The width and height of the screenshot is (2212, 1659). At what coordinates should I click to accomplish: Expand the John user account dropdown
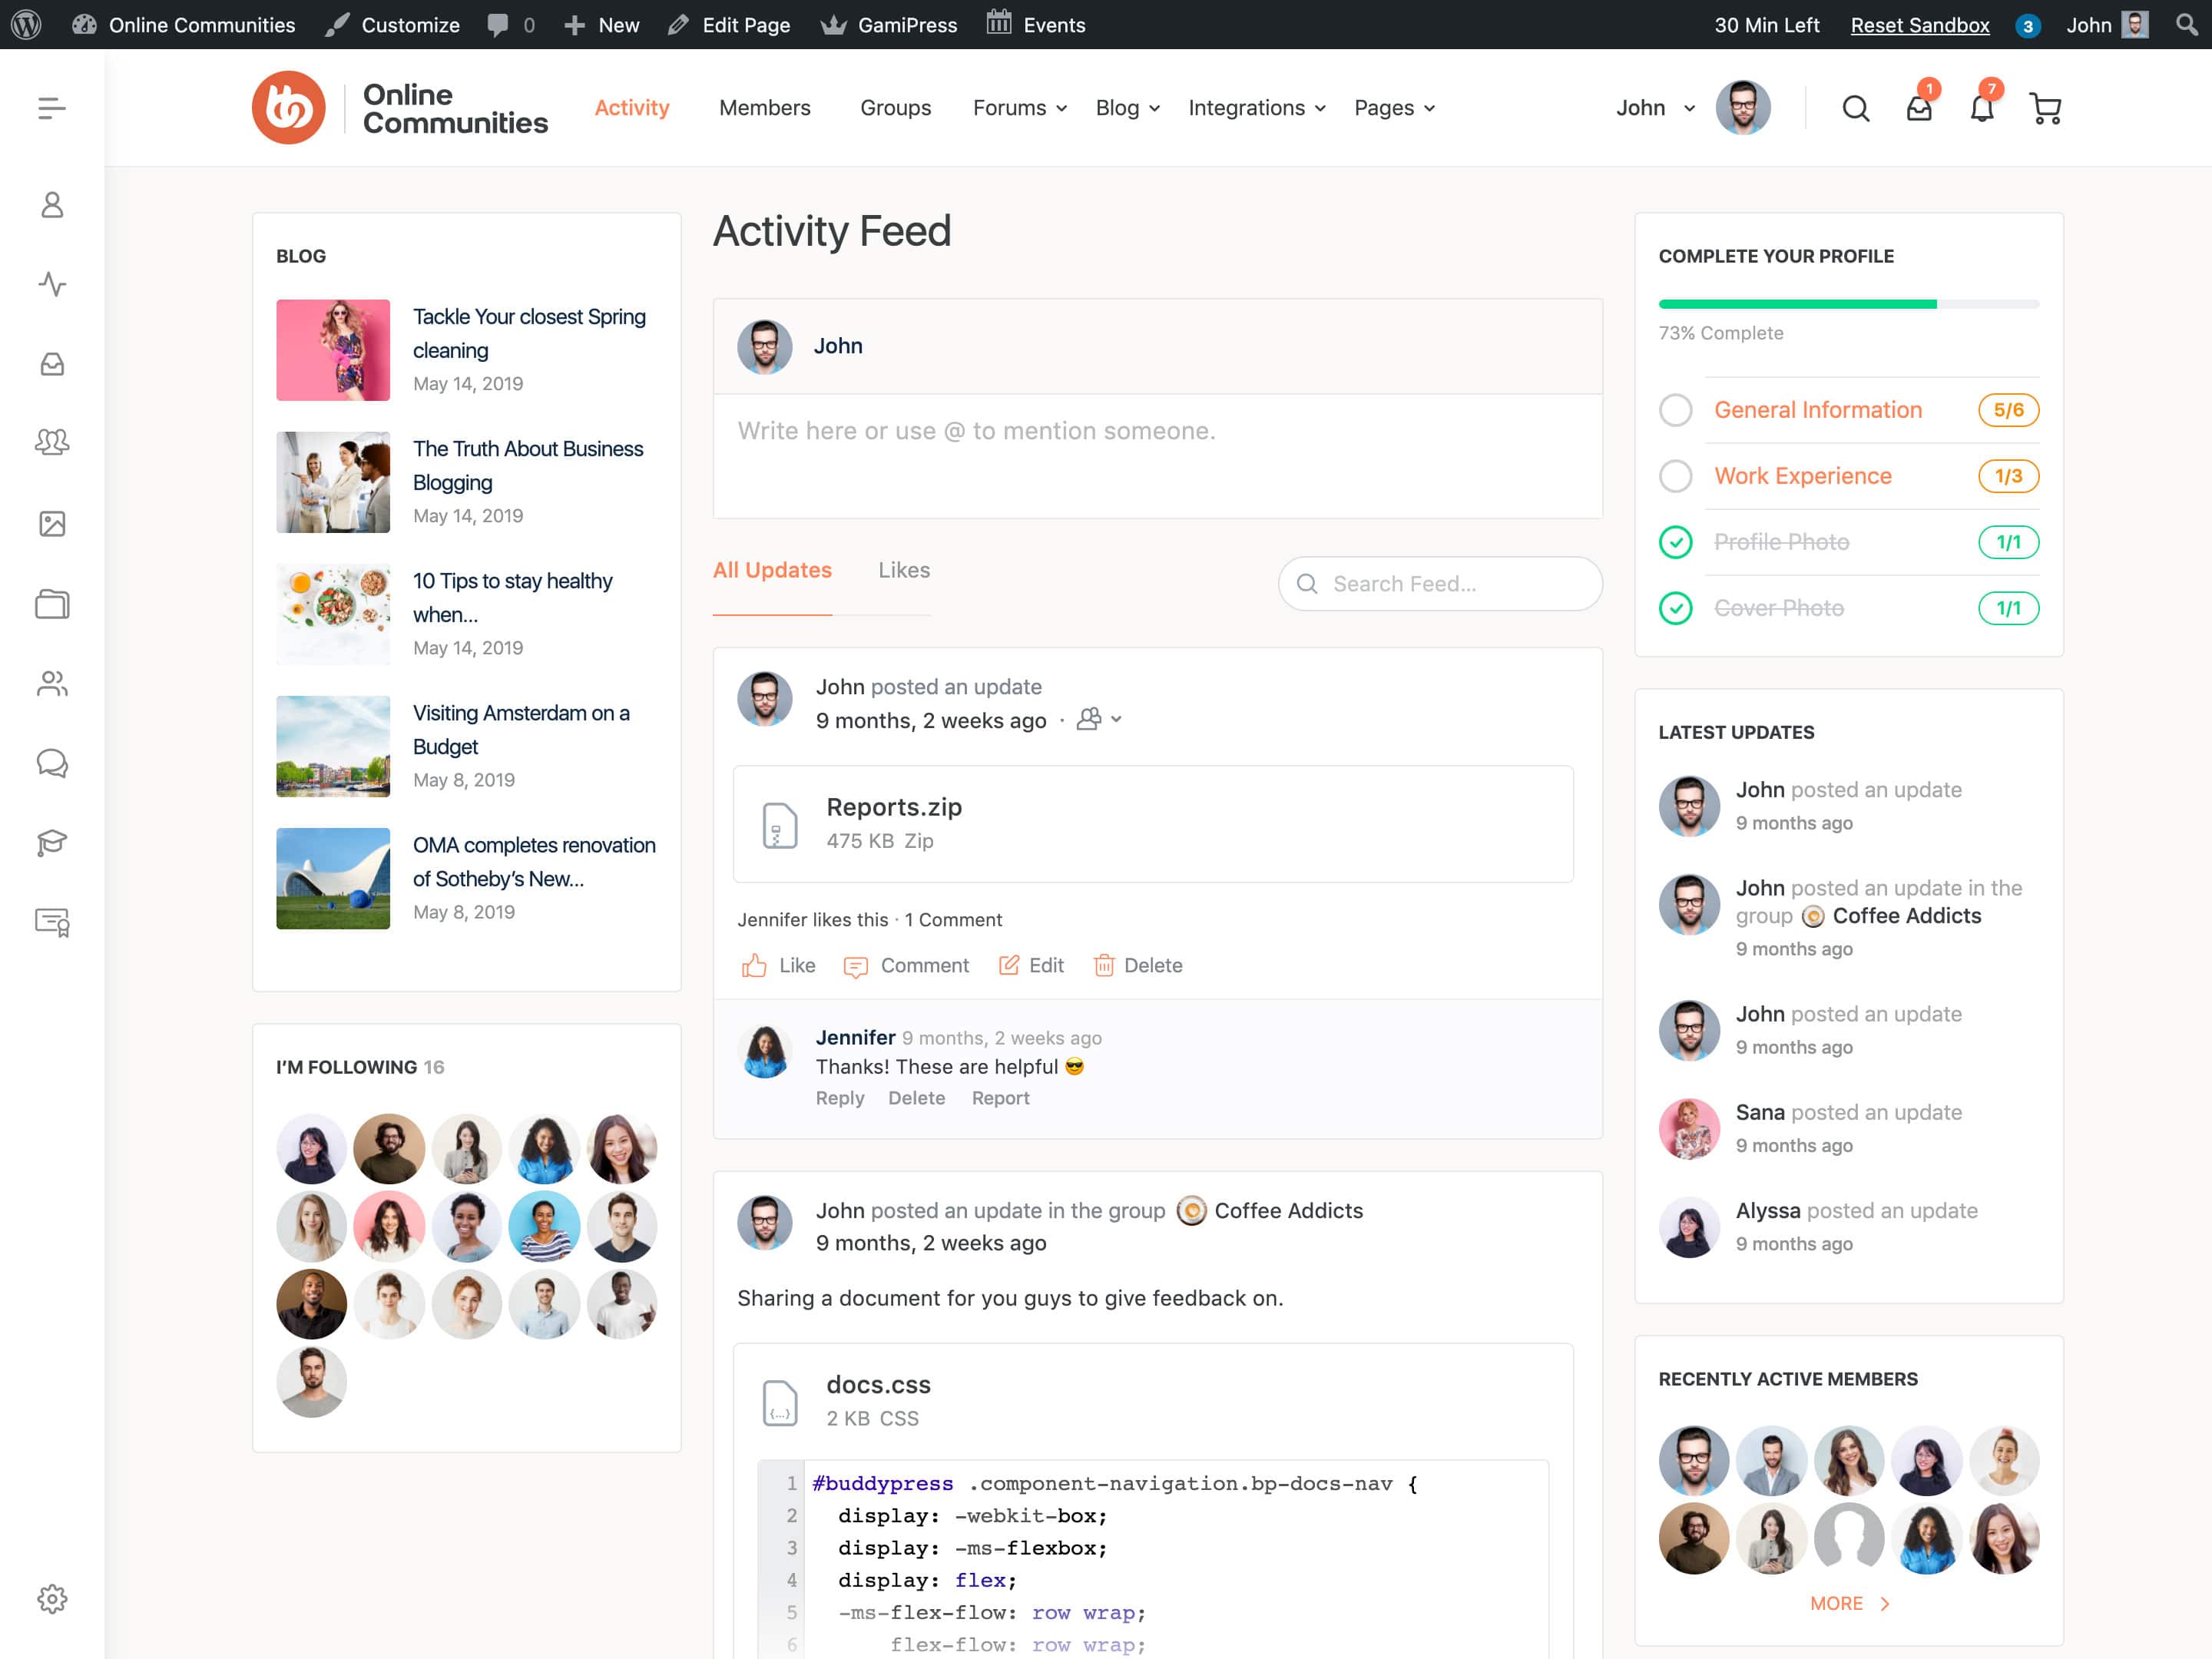coord(1655,108)
